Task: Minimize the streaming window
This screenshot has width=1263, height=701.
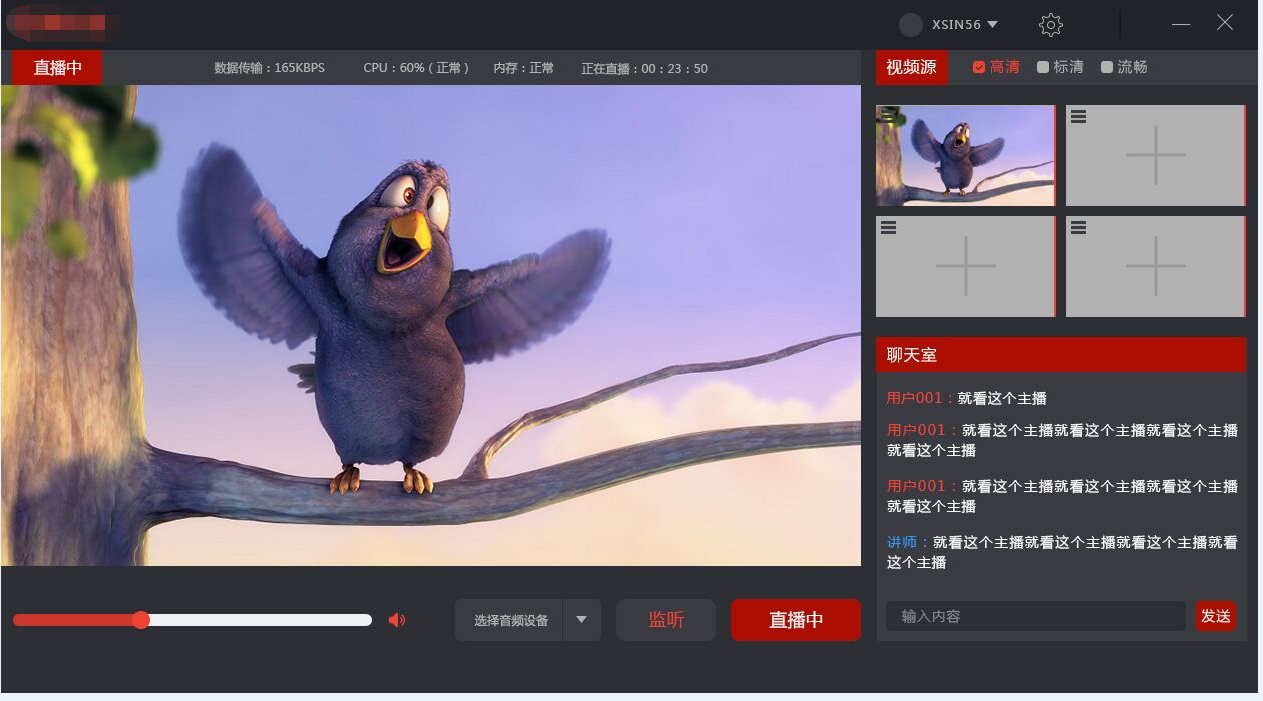Action: click(x=1181, y=24)
